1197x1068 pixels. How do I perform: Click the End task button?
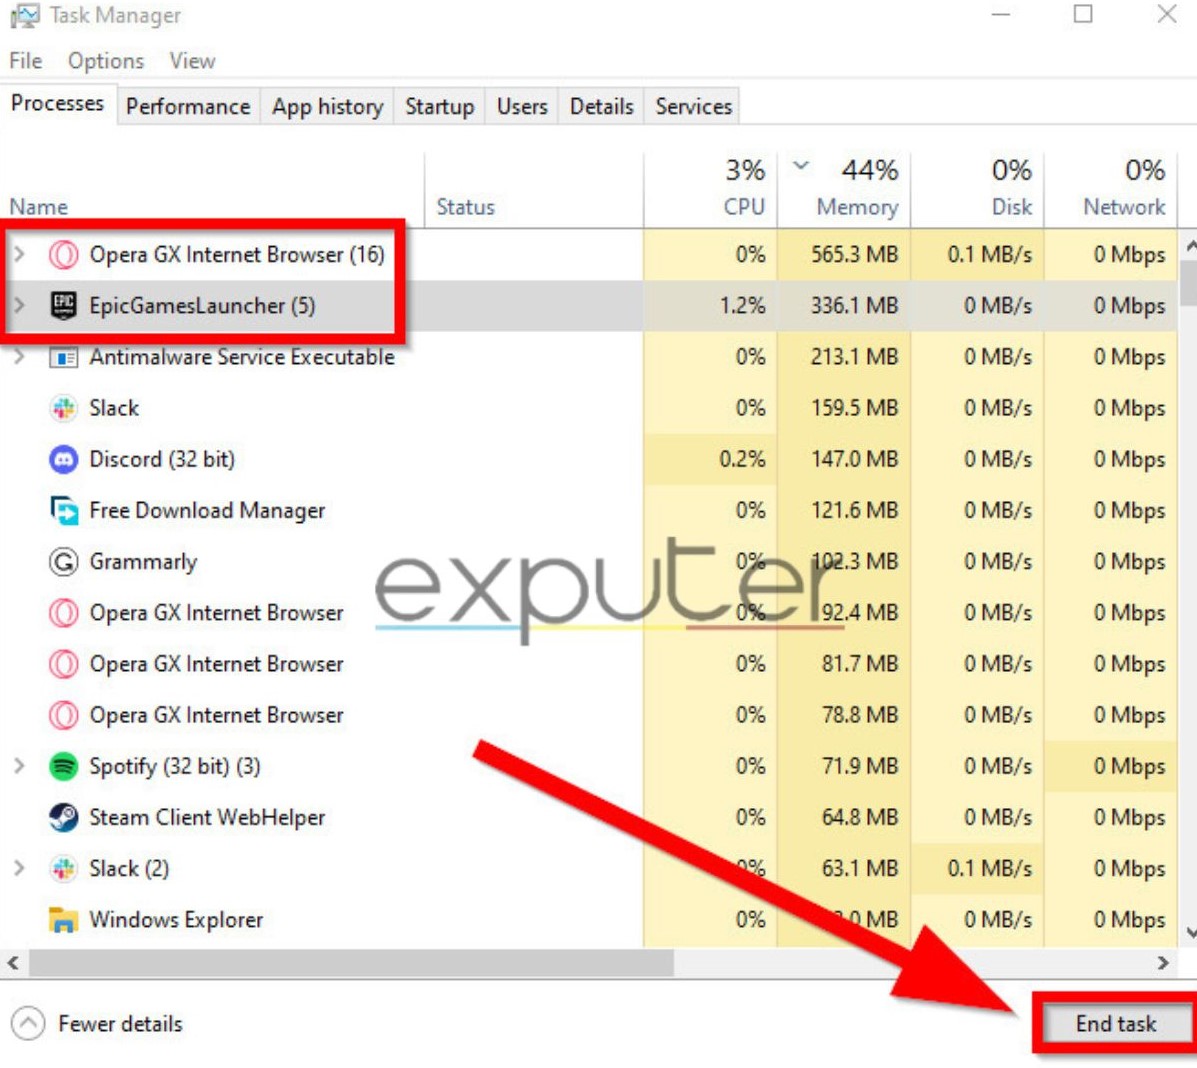click(1115, 1024)
